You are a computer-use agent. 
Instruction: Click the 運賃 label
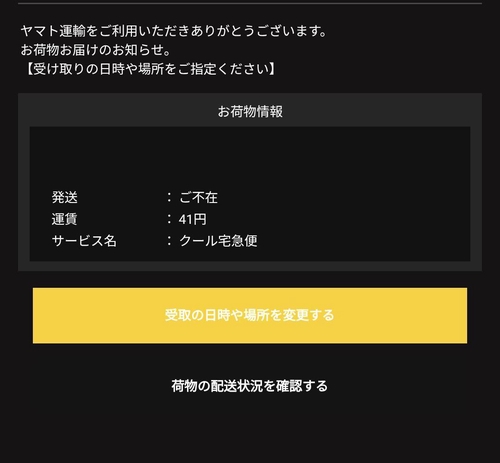tap(65, 219)
